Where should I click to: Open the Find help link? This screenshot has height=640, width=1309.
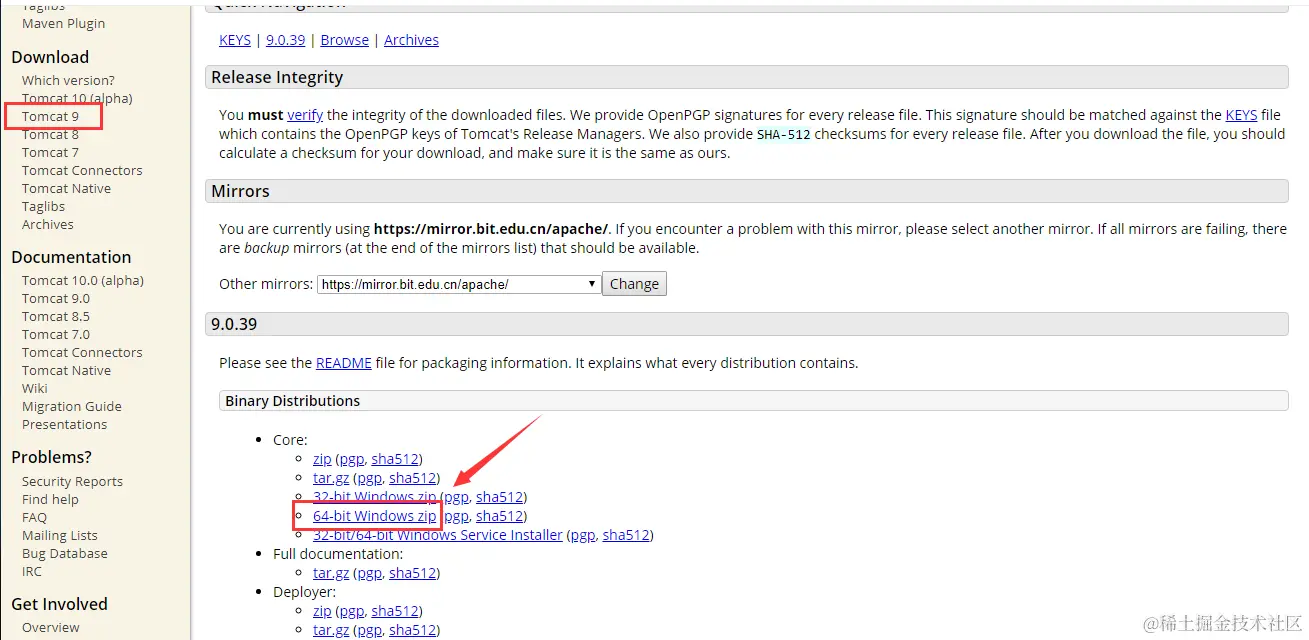pos(50,499)
